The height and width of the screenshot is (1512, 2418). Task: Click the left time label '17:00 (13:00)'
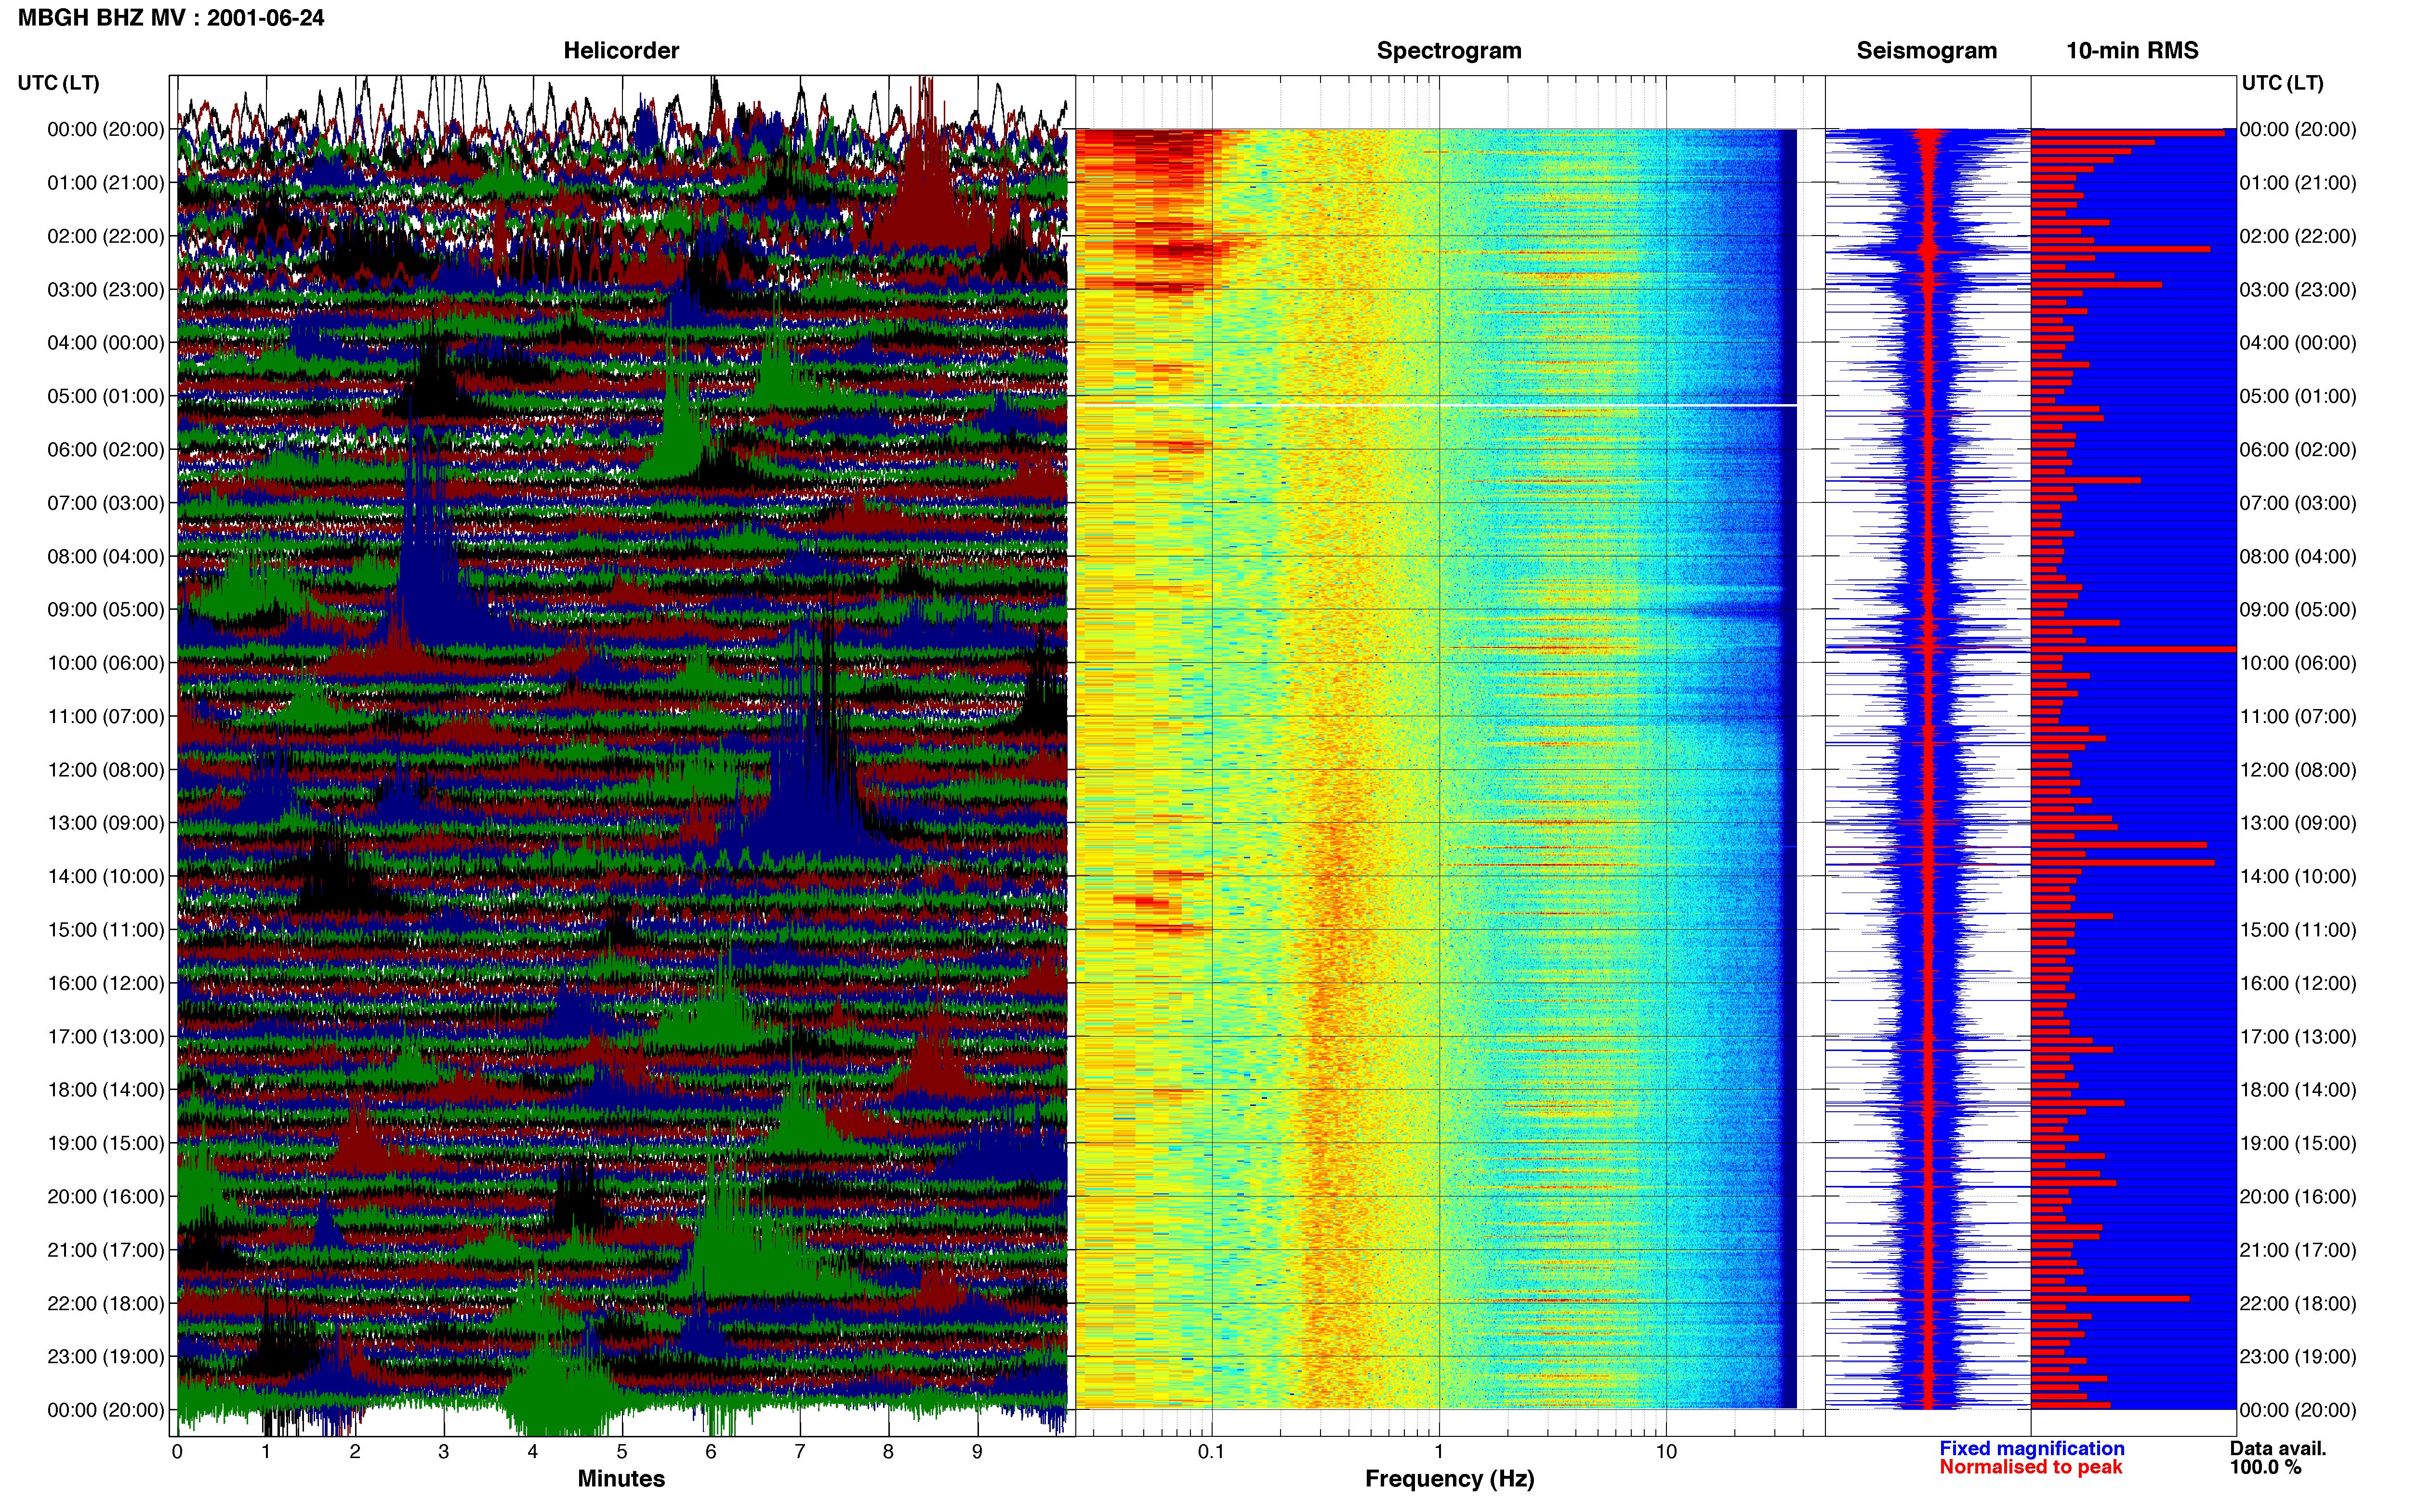click(x=106, y=1037)
